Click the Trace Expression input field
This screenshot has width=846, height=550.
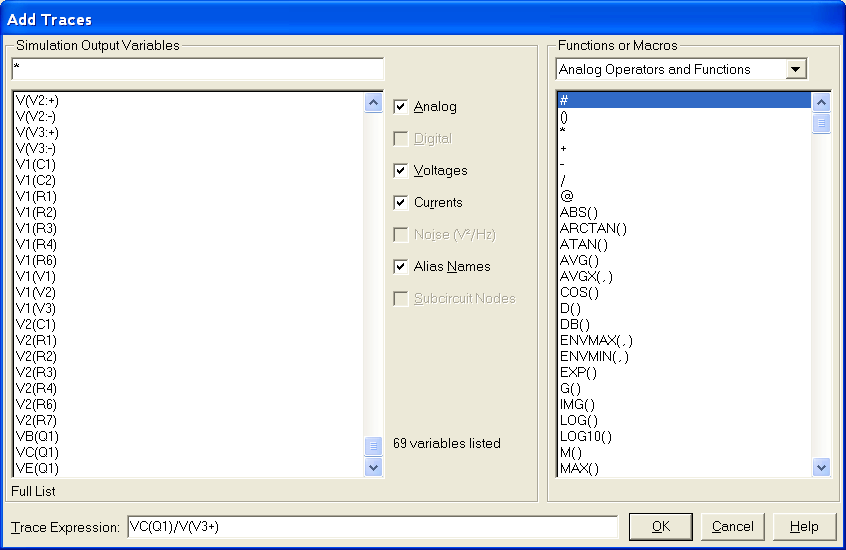pyautogui.click(x=371, y=527)
